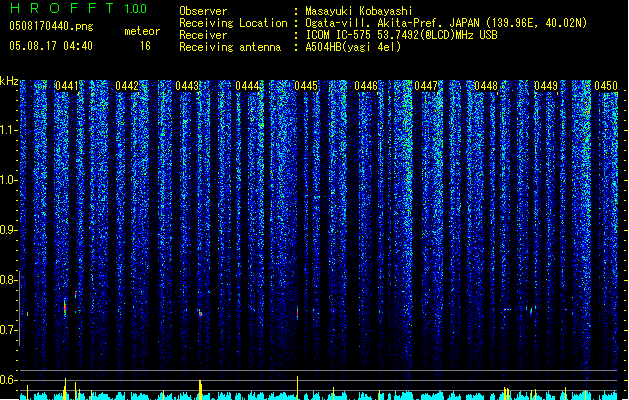The height and width of the screenshot is (400, 629).
Task: Click the 0446 time marker
Action: click(366, 86)
